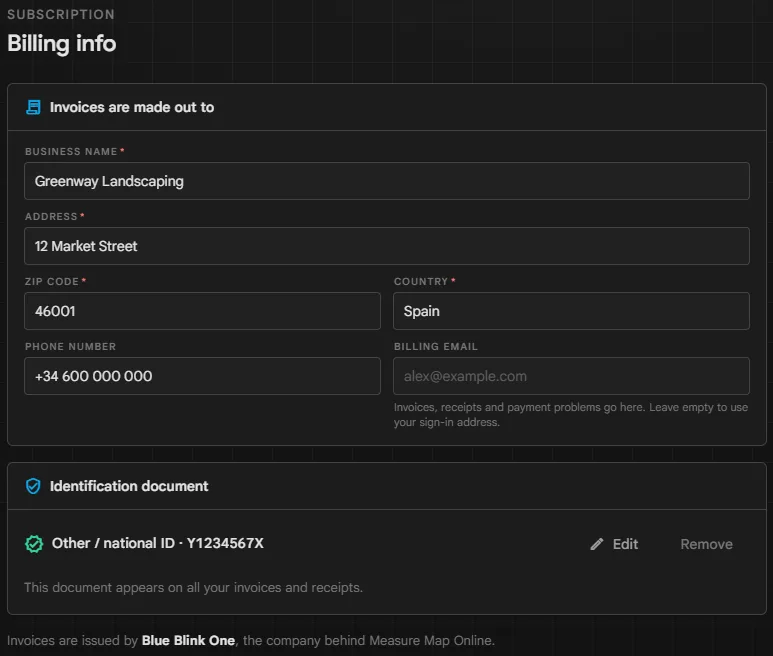Viewport: 773px width, 656px height.
Task: Click the billing email helper text
Action: point(571,414)
